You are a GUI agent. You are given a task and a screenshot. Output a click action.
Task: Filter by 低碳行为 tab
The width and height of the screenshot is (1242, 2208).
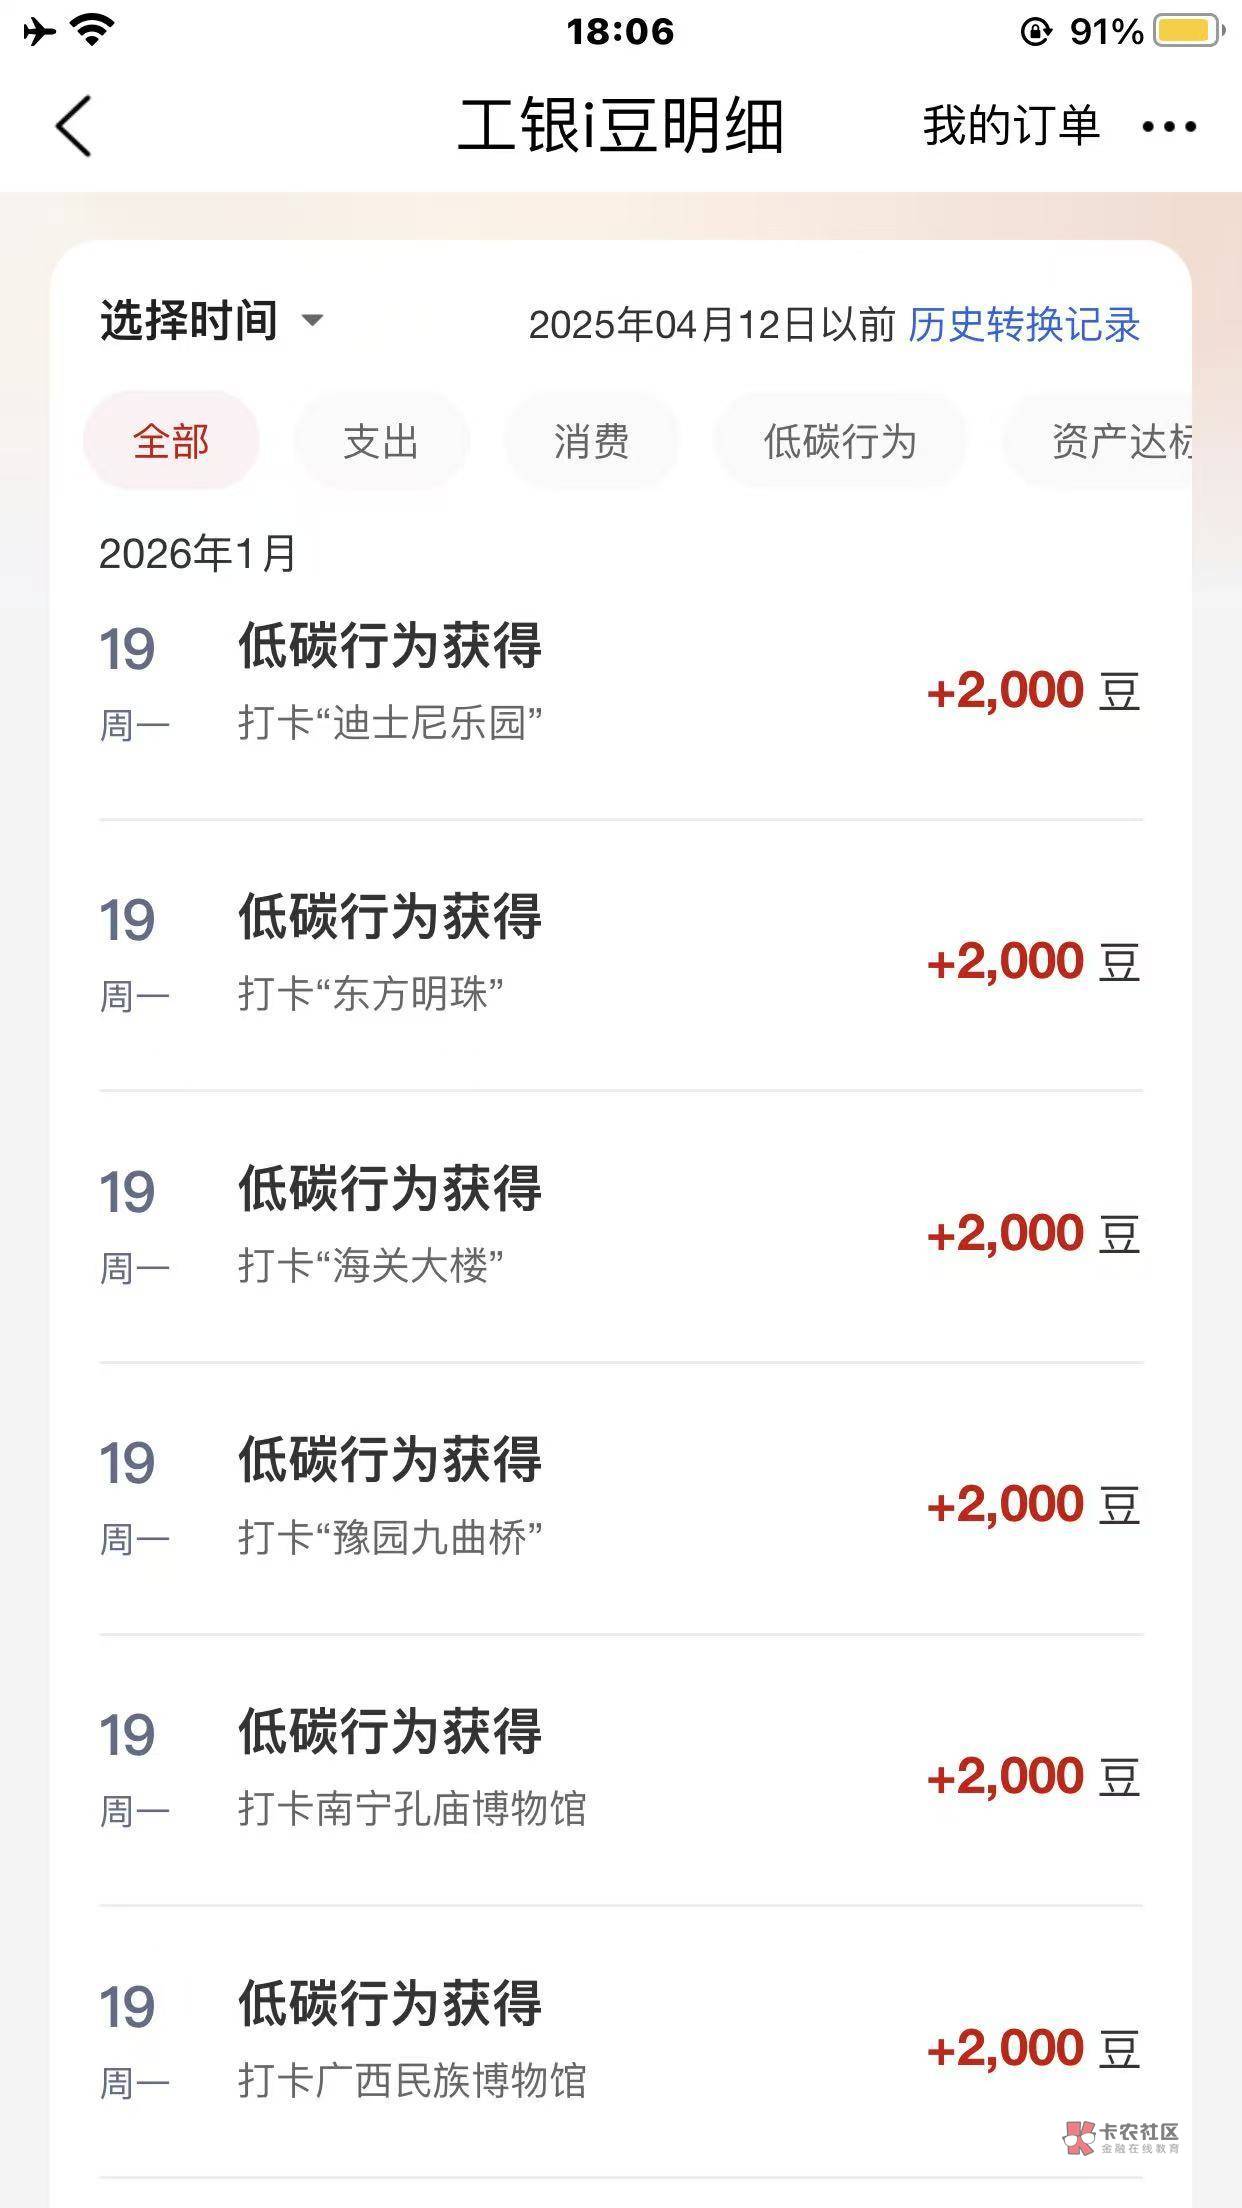[840, 441]
